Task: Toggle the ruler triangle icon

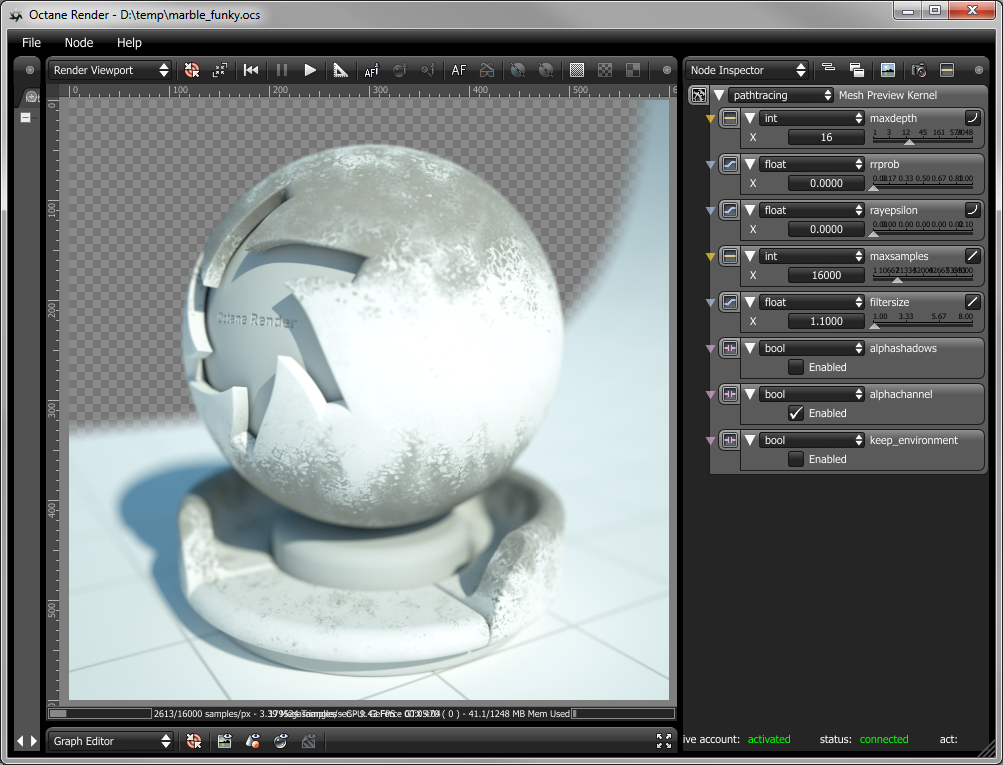Action: (340, 70)
